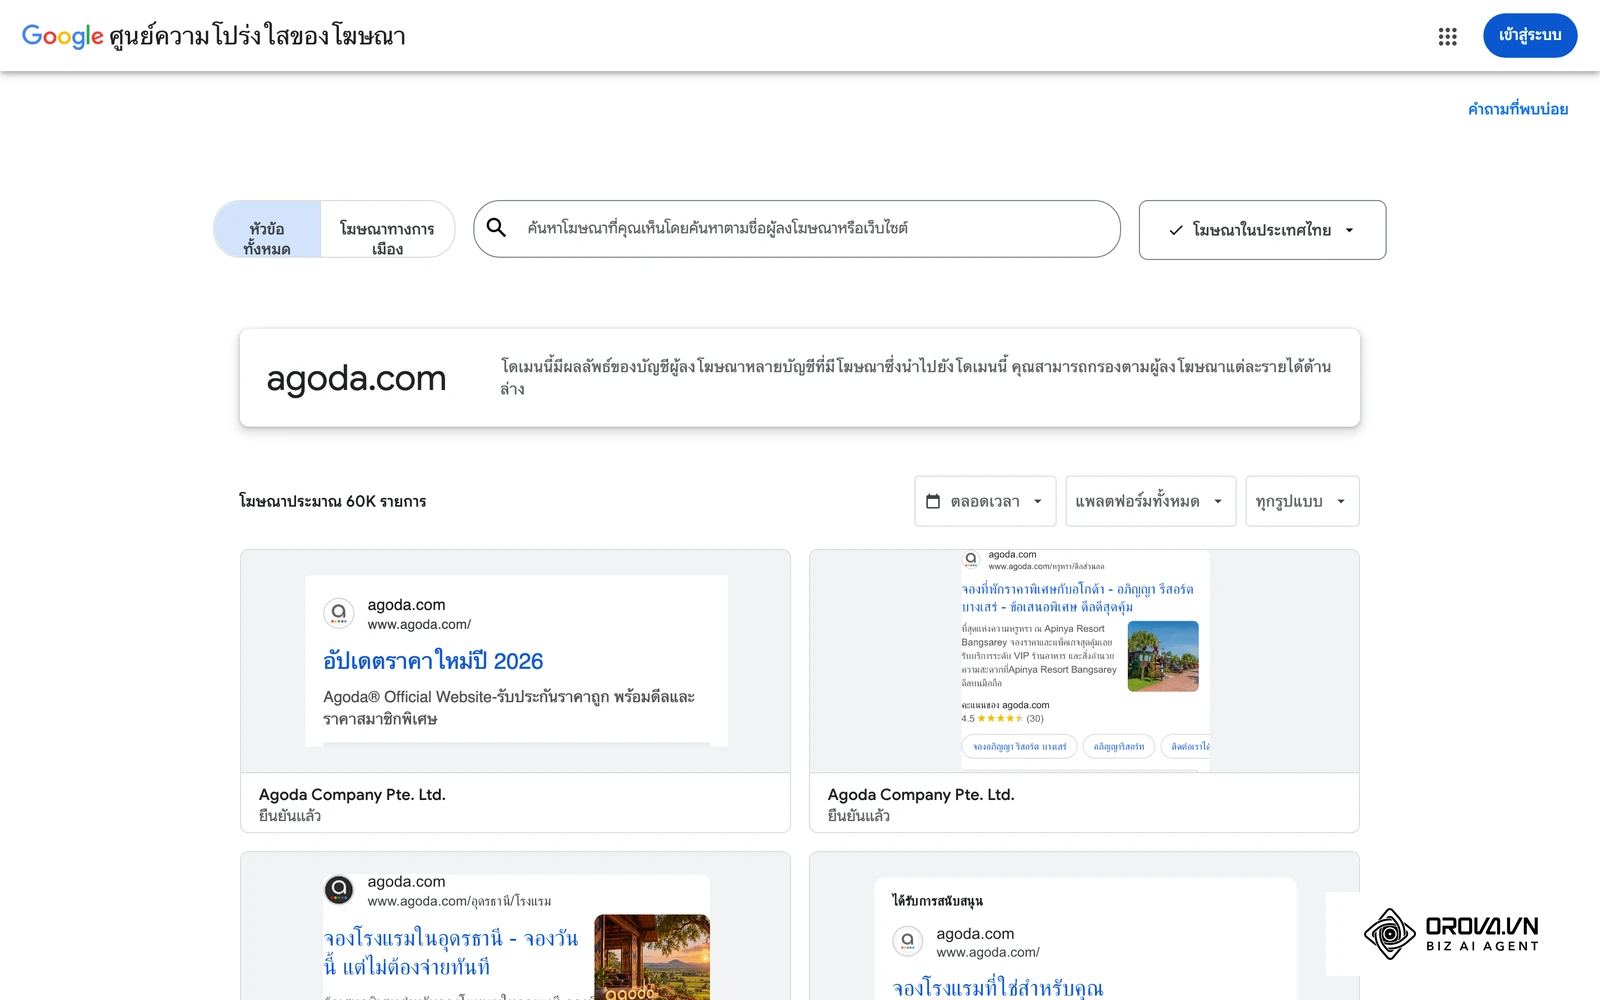Screen dimensions: 1600x1000
Task: Open the อัปเดตราคาใหม่ปี 2026 ad card
Action: tap(515, 691)
